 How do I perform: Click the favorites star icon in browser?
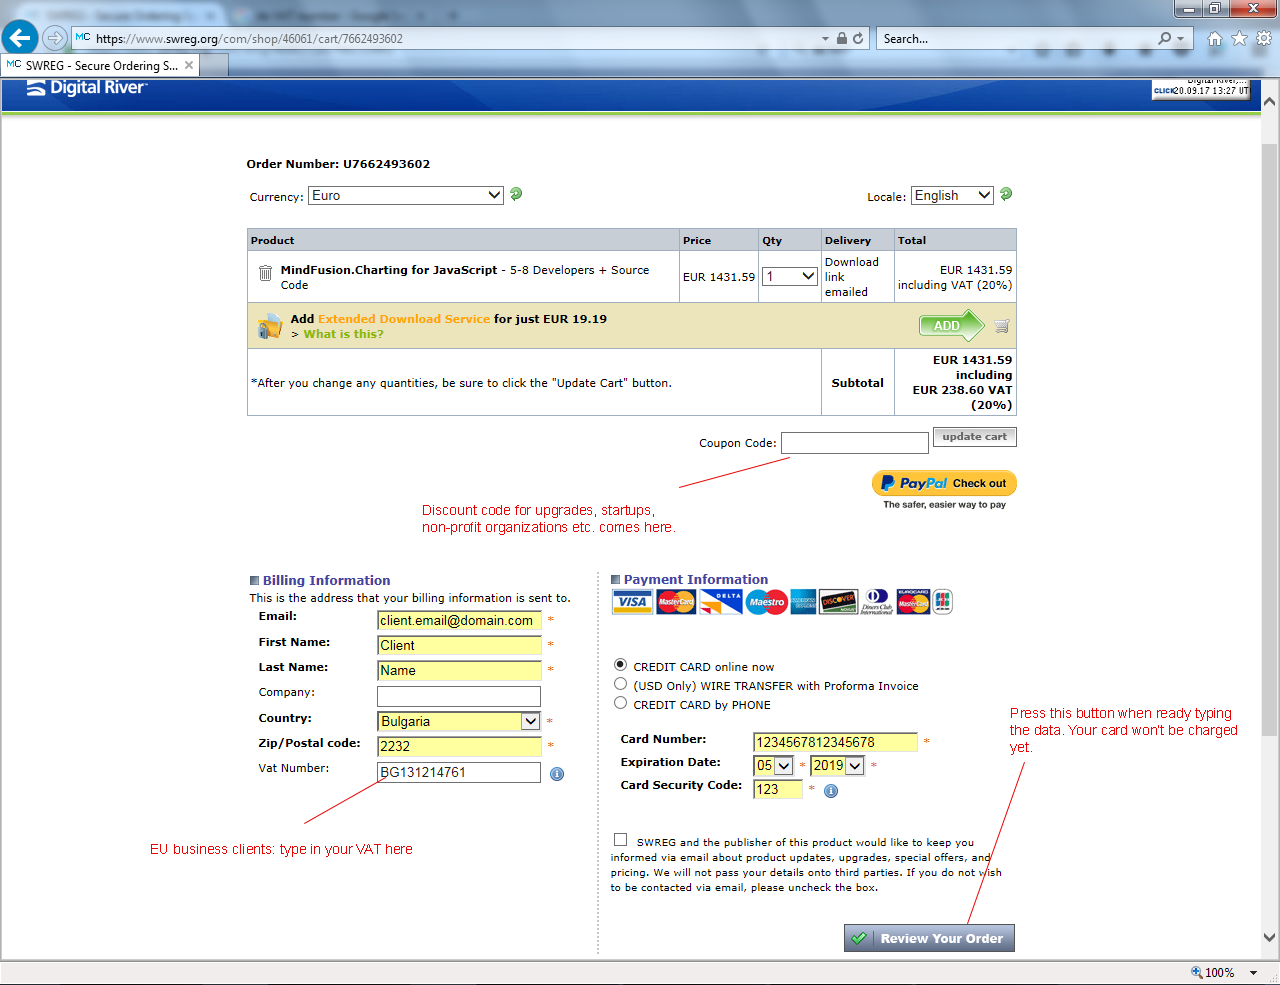click(1239, 38)
